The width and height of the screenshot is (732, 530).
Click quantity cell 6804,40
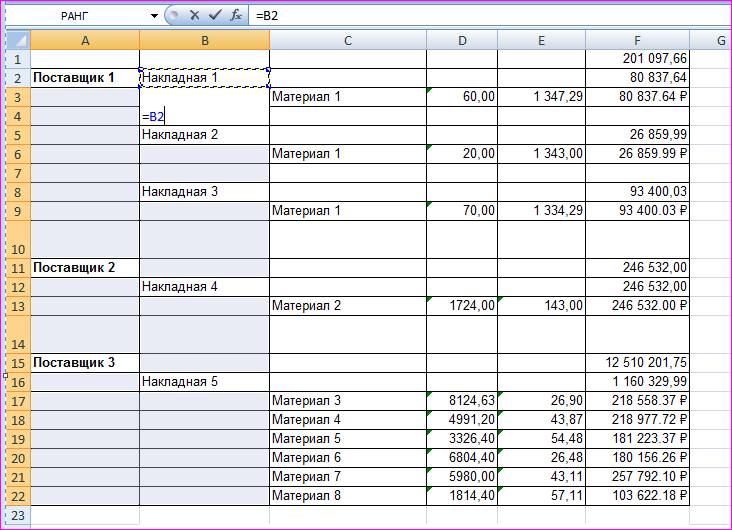(x=462, y=458)
